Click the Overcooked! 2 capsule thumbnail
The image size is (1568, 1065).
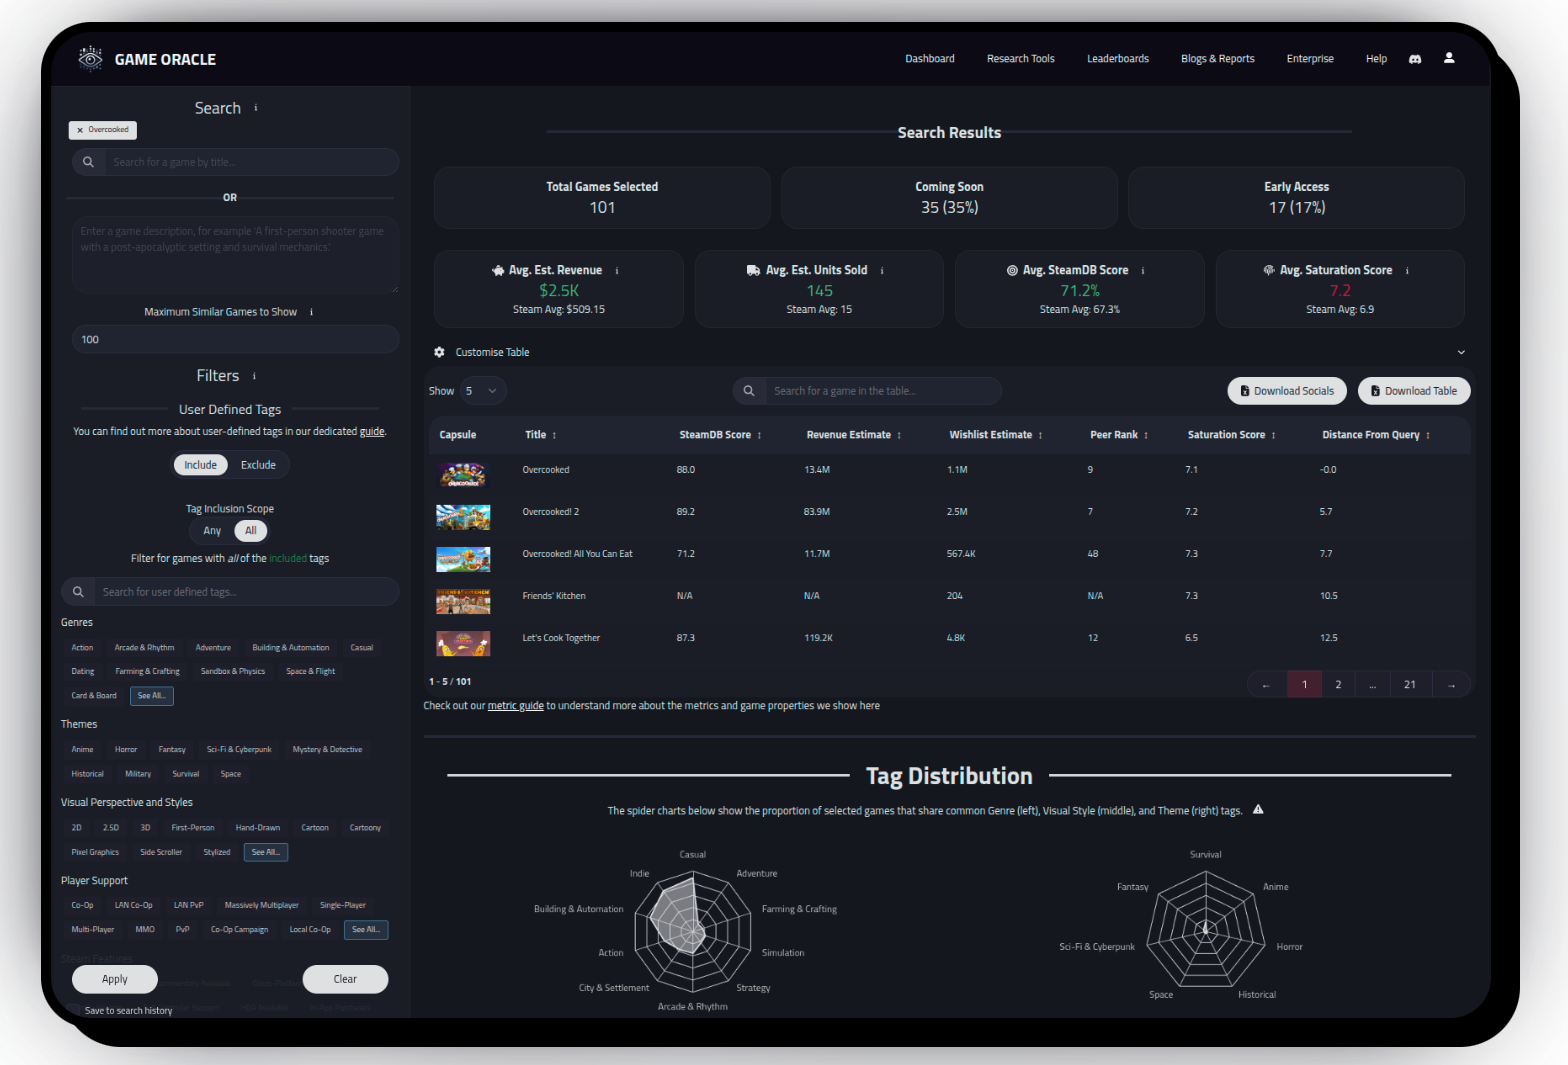coord(463,516)
